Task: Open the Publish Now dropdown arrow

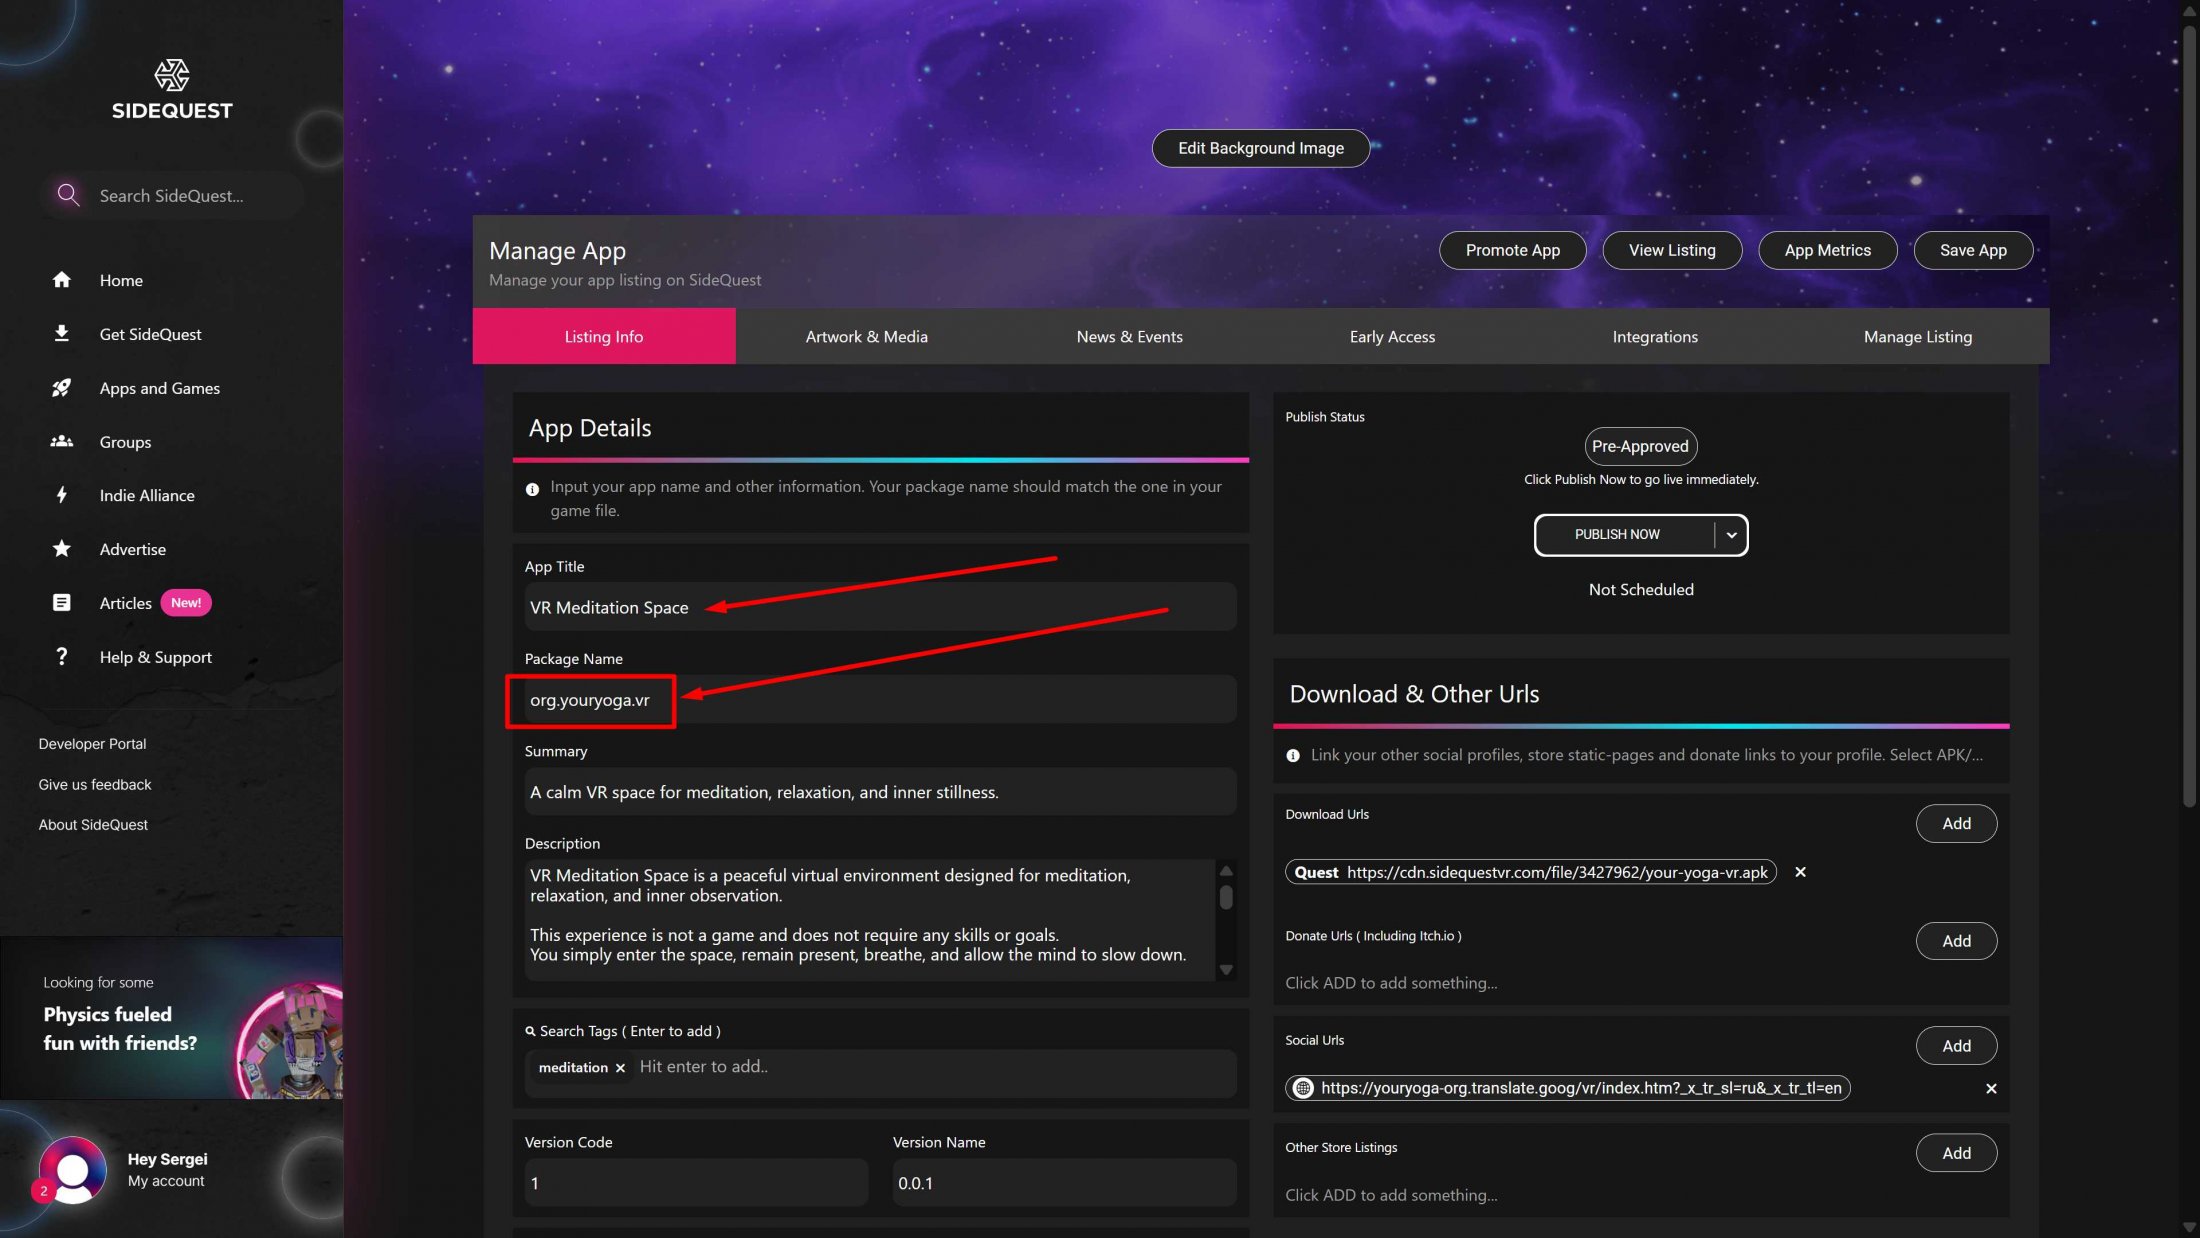Action: coord(1730,535)
